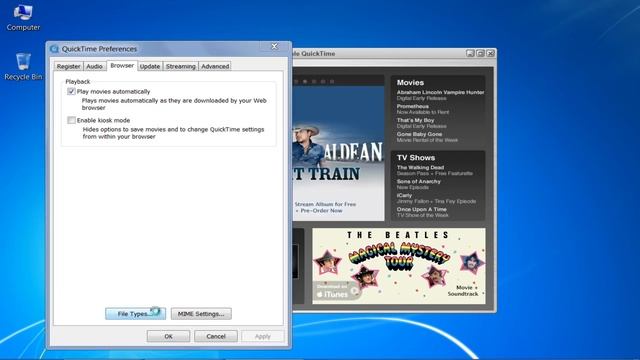
Task: Switch to the Register tab
Action: tap(68, 66)
